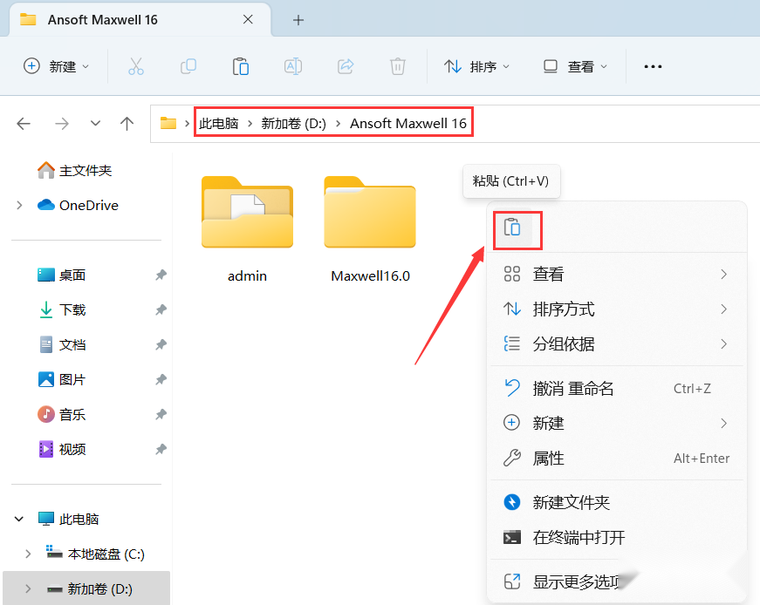Image resolution: width=760 pixels, height=605 pixels.
Task: Expand 新加卷 (D:) tree node
Action: click(x=28, y=589)
